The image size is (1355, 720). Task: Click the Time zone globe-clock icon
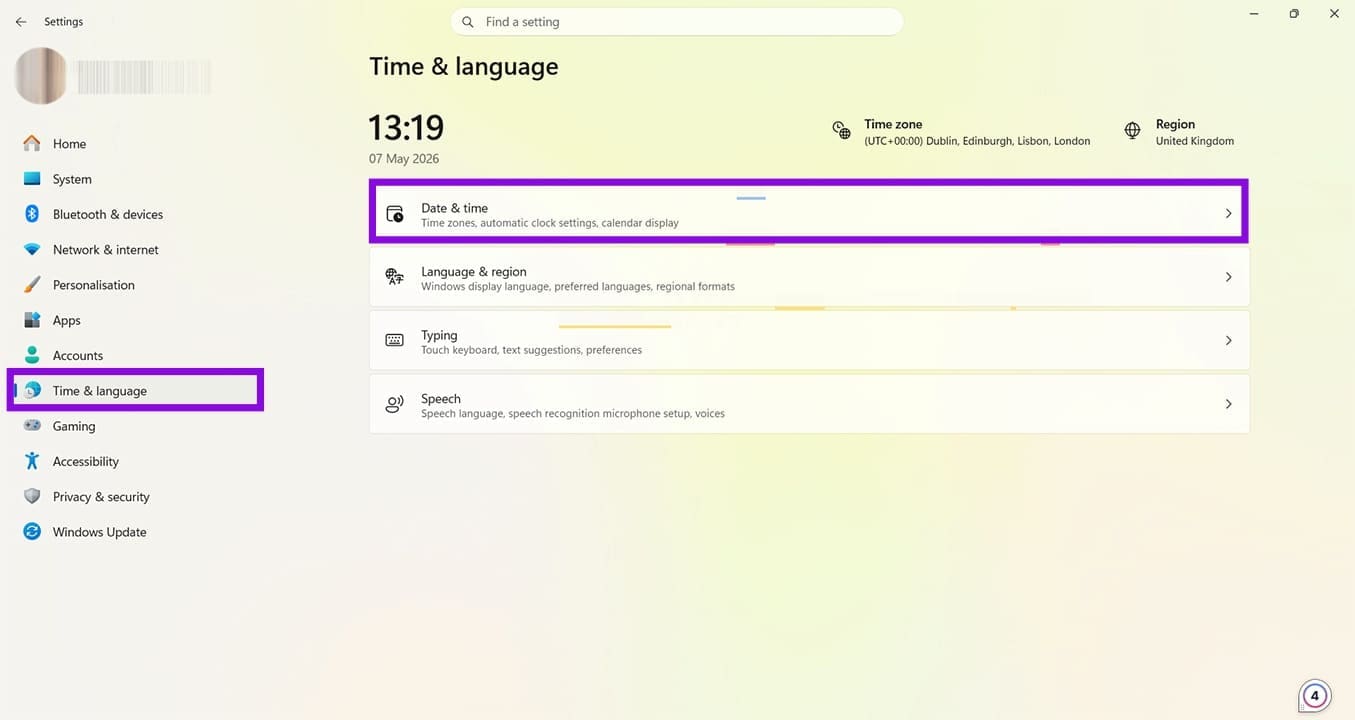[842, 131]
